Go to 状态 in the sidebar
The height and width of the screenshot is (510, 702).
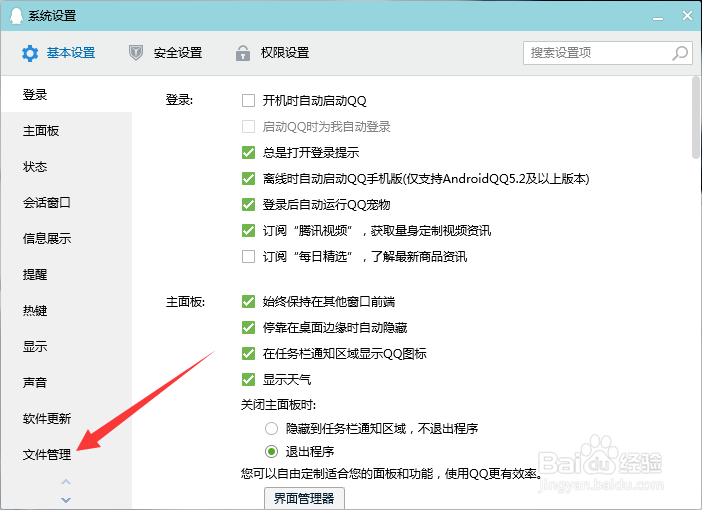click(x=66, y=167)
